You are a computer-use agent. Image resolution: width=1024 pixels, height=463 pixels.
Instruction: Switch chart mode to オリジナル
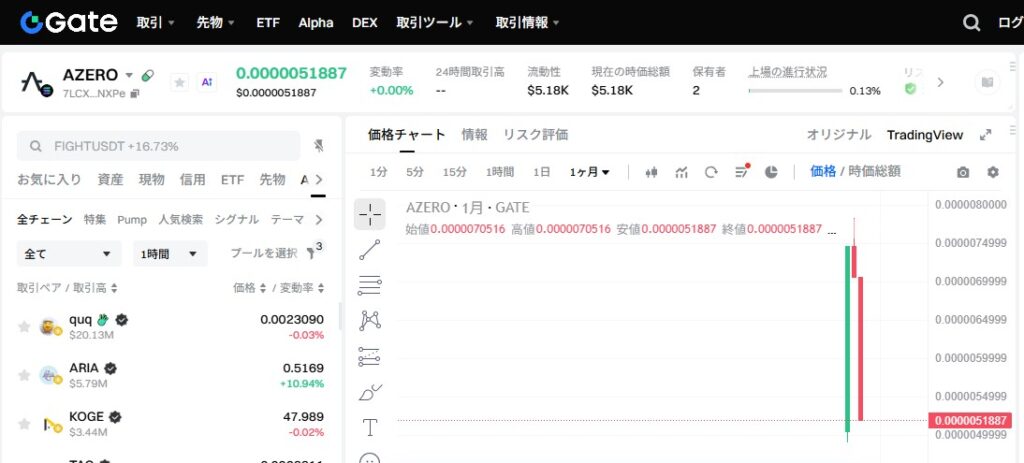click(x=839, y=135)
